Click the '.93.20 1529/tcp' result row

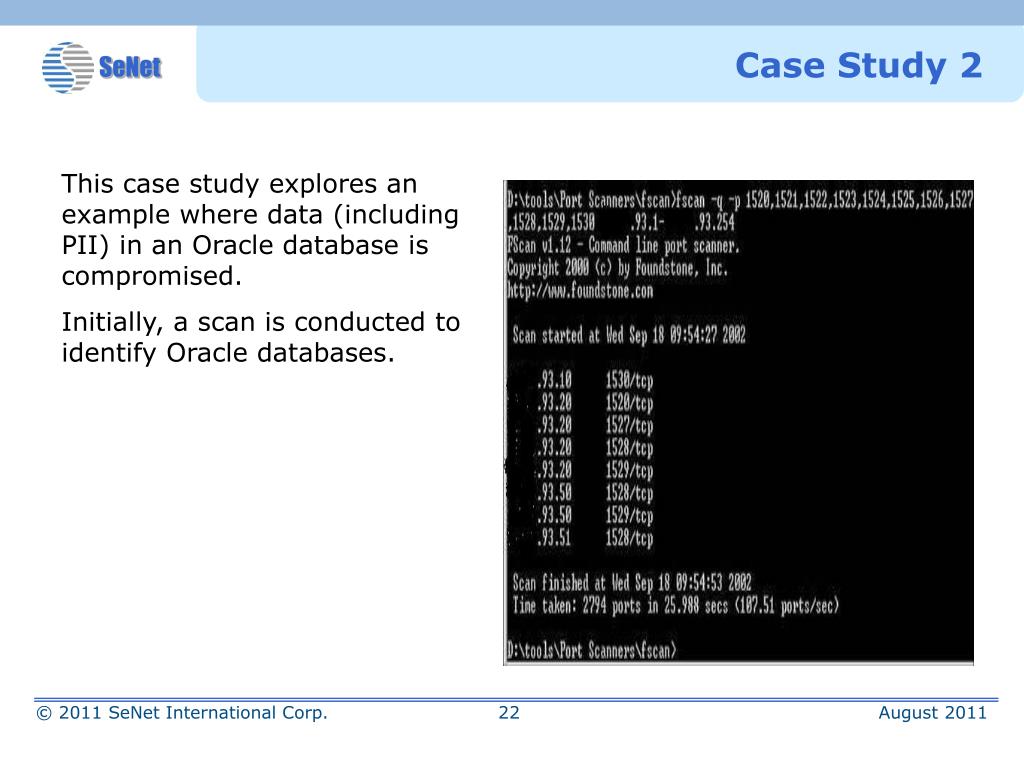595,470
